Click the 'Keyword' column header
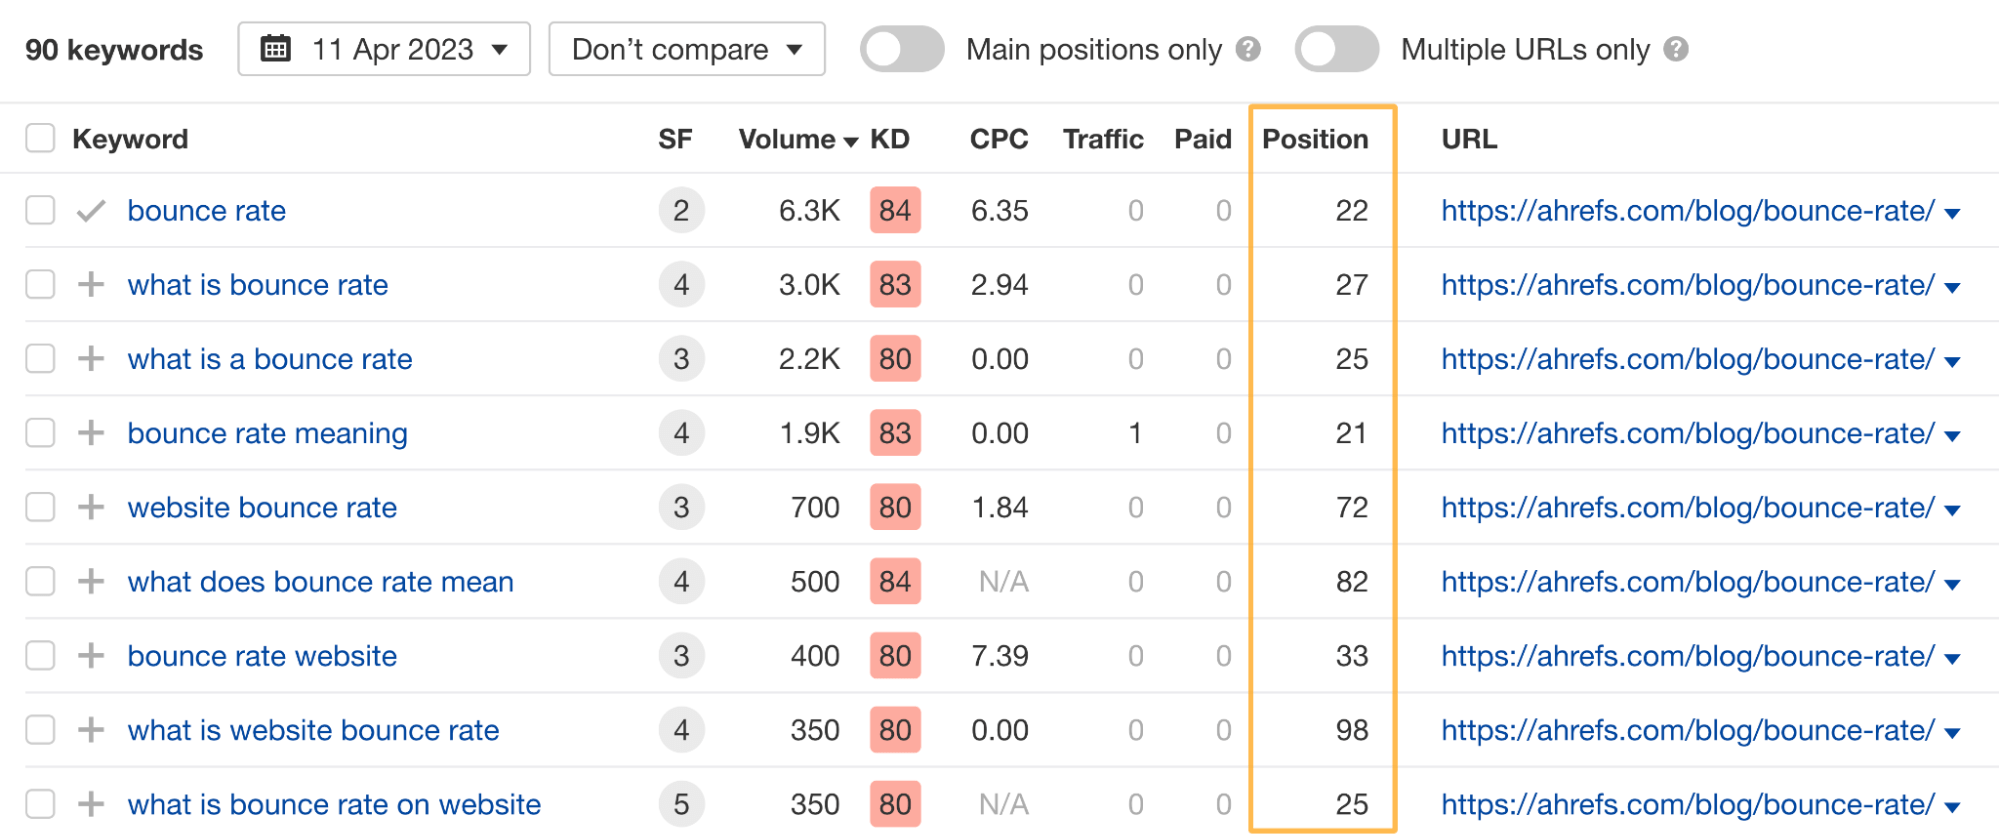Viewport: 1999px width, 839px height. coord(130,139)
